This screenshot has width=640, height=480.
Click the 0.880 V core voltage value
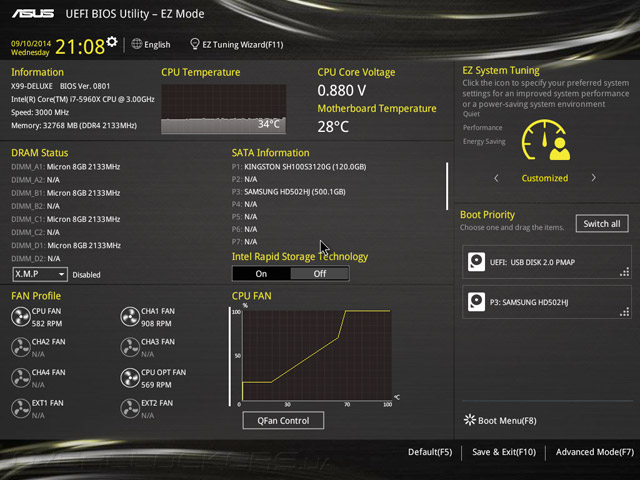click(x=342, y=91)
